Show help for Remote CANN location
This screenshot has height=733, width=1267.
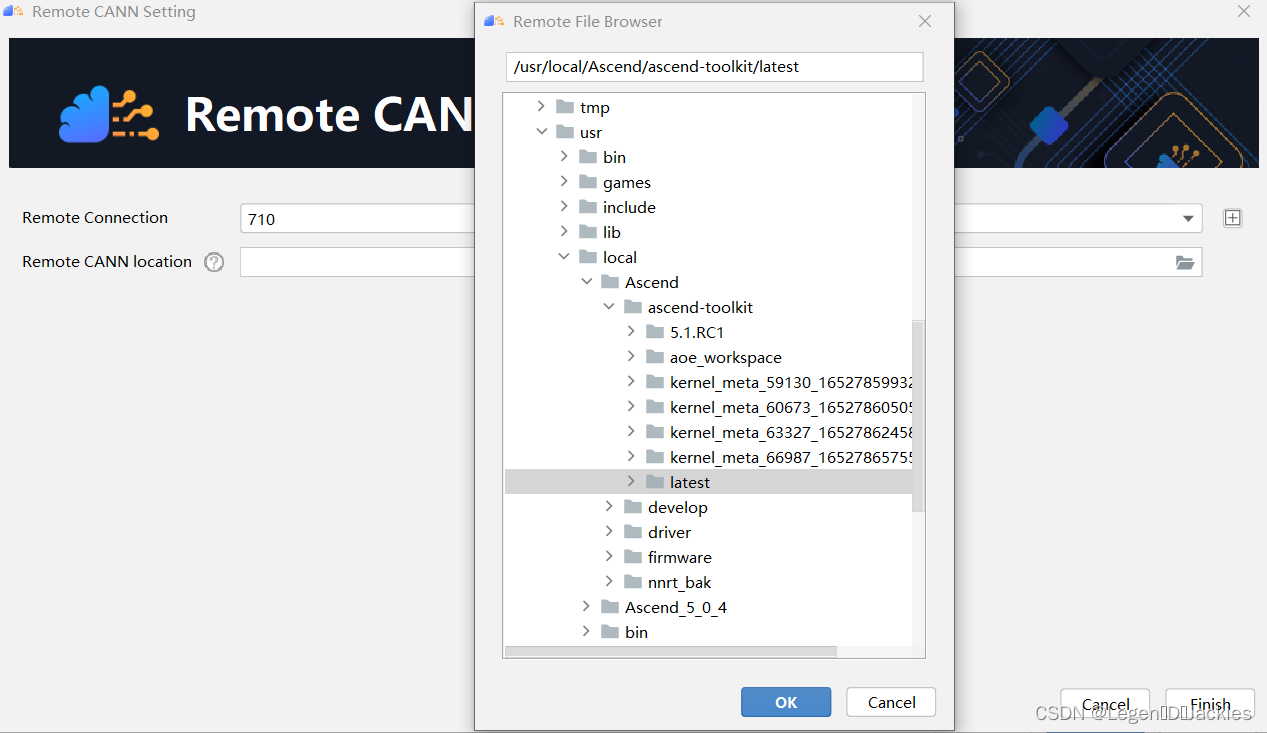[214, 262]
